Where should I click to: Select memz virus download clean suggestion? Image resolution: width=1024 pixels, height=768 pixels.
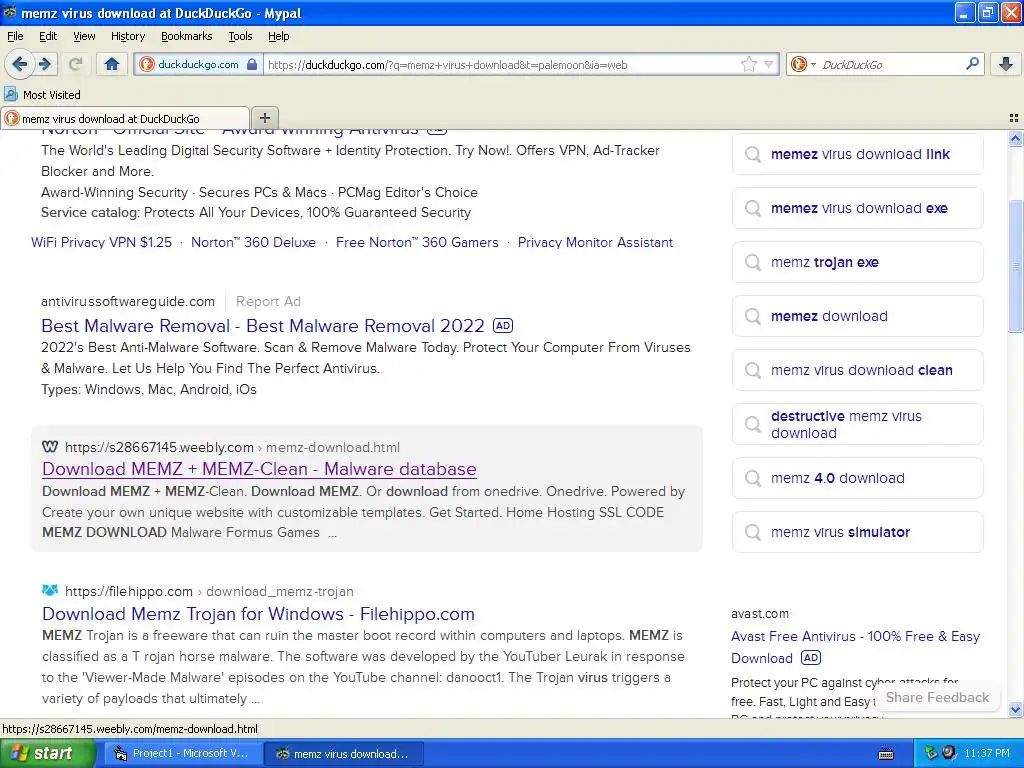coord(857,370)
